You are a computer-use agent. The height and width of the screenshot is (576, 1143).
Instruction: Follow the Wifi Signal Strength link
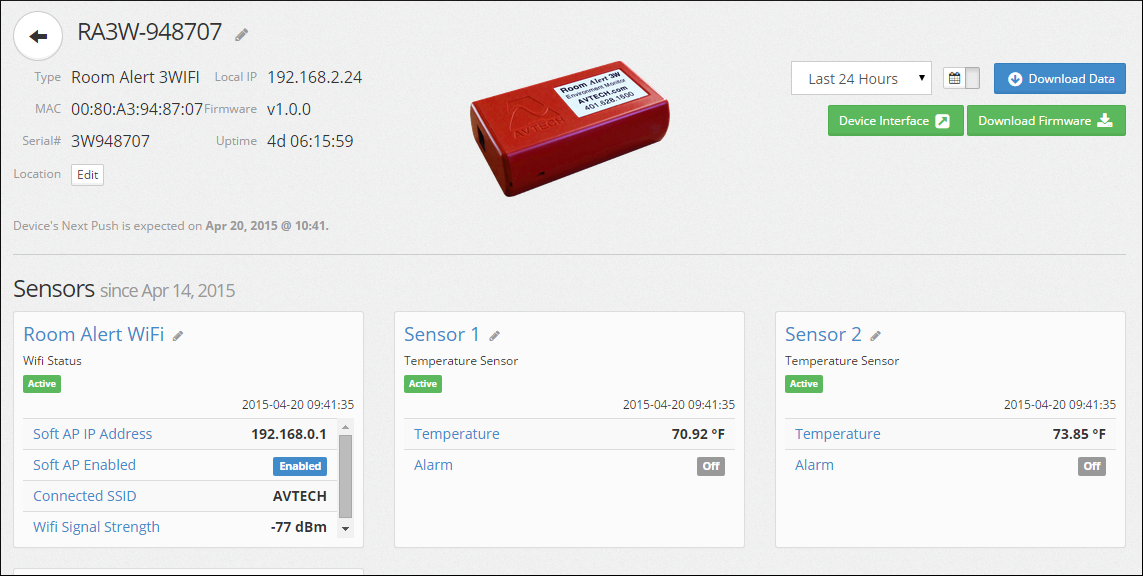coord(96,526)
